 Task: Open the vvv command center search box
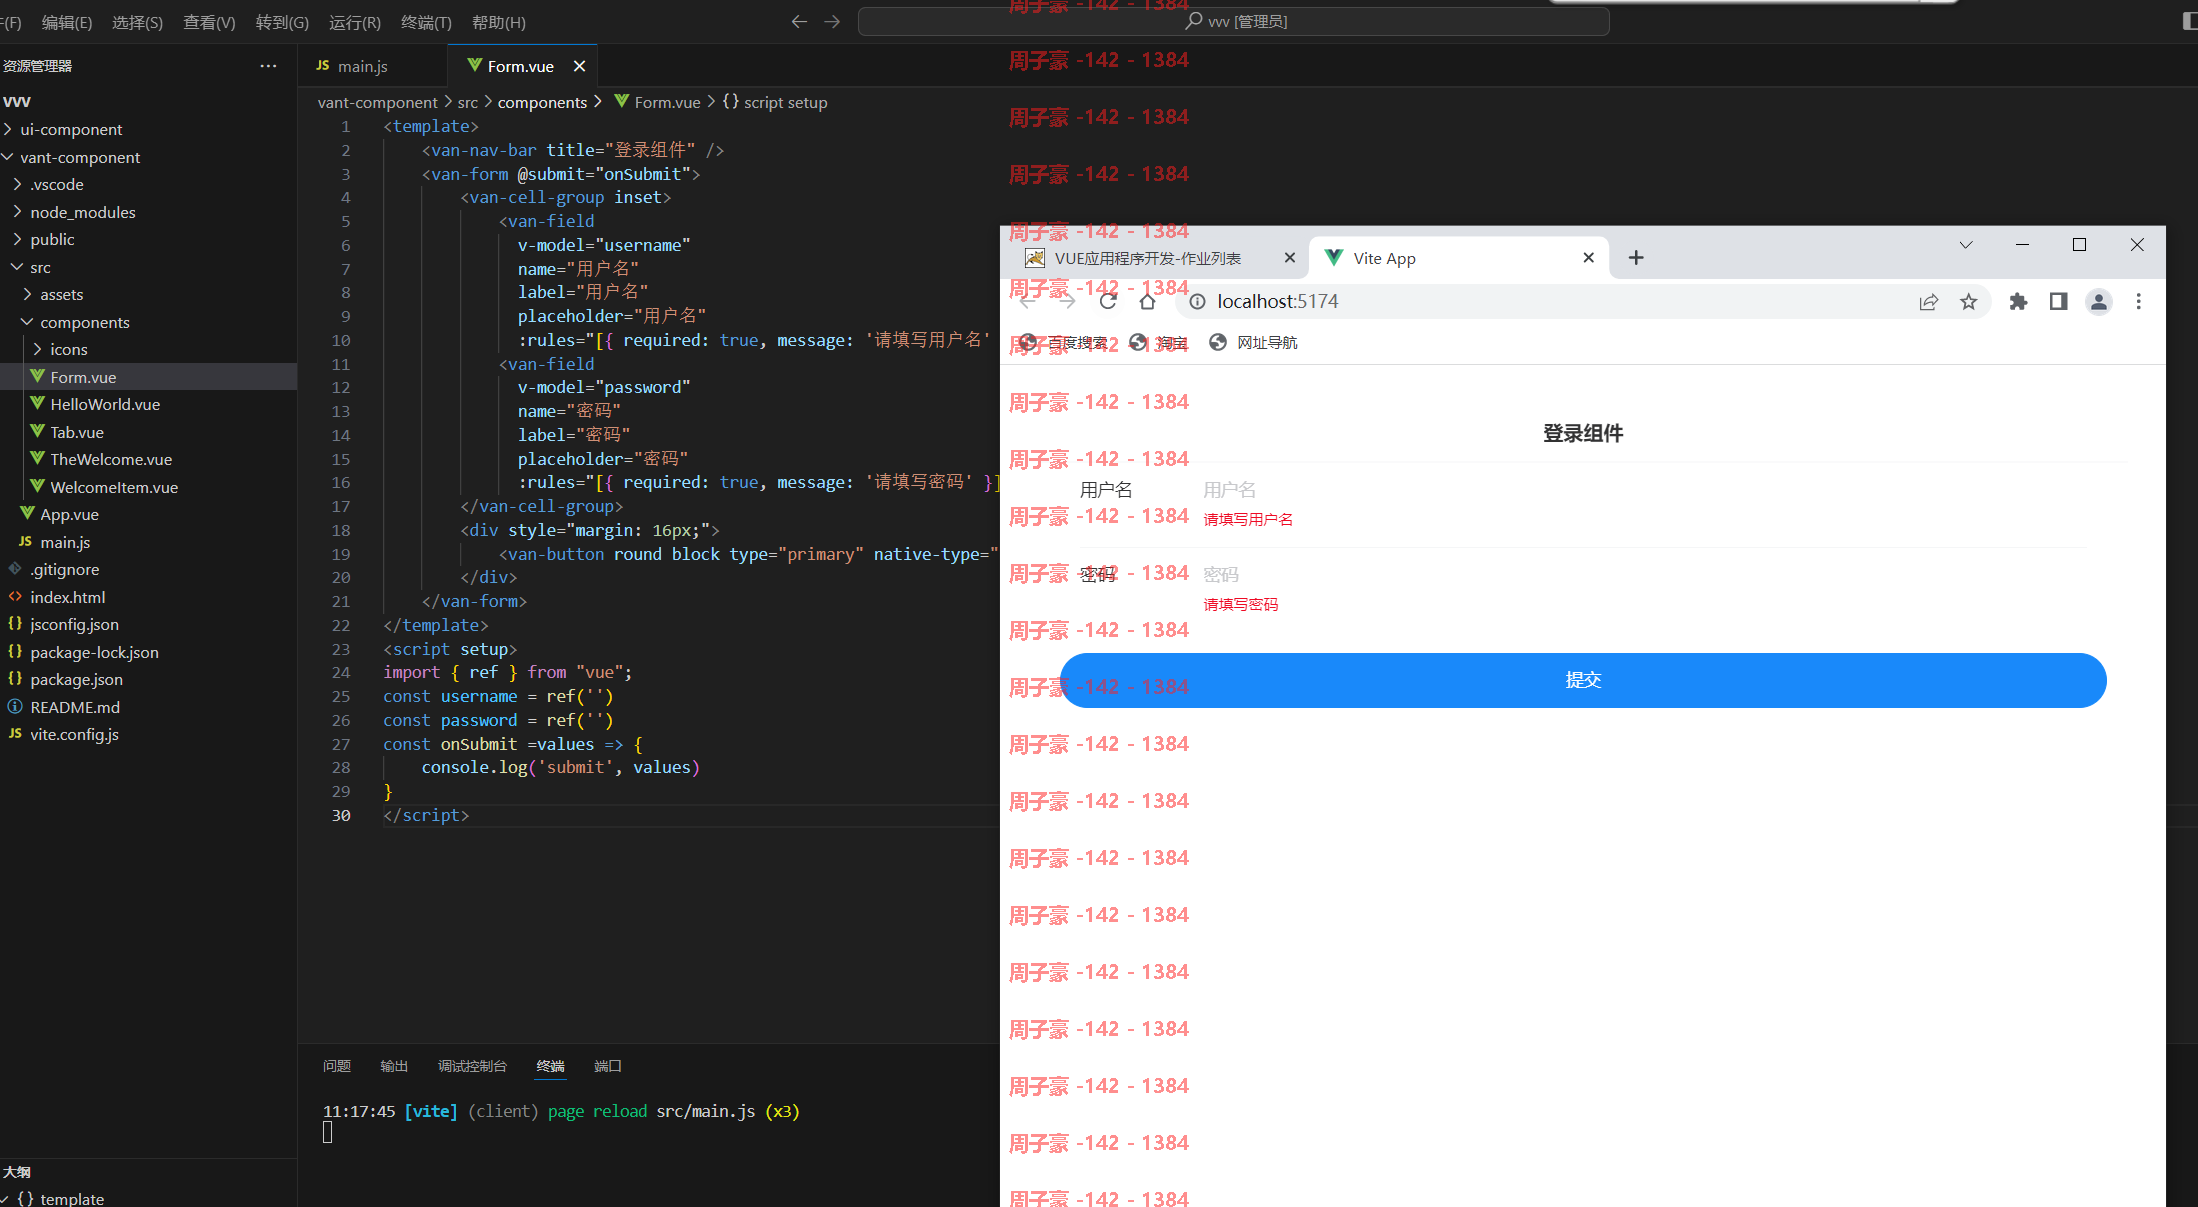tap(1234, 21)
